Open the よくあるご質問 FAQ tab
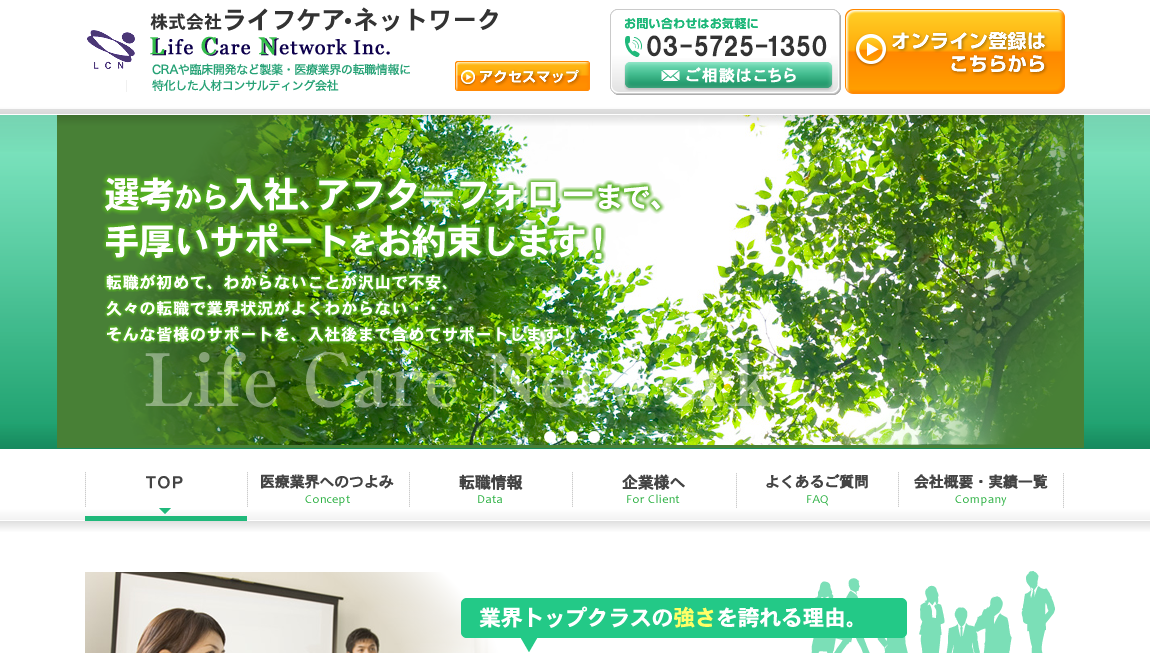This screenshot has width=1150, height=653. tap(817, 489)
